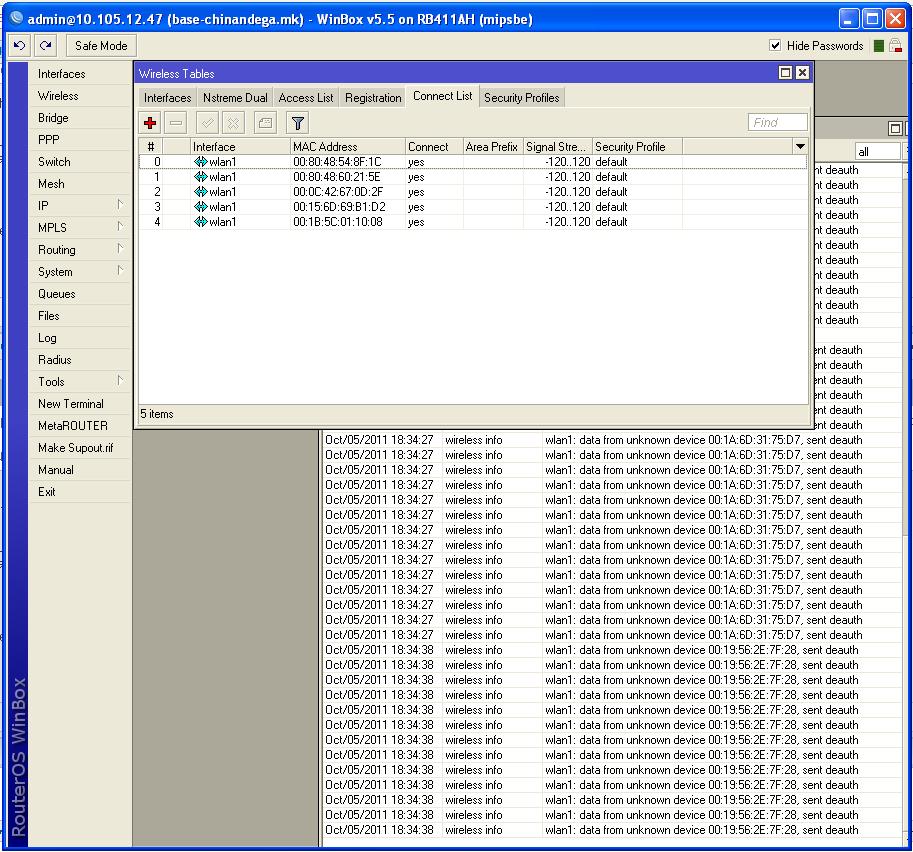Click the green status indicator square
913x852 pixels.
(879, 46)
